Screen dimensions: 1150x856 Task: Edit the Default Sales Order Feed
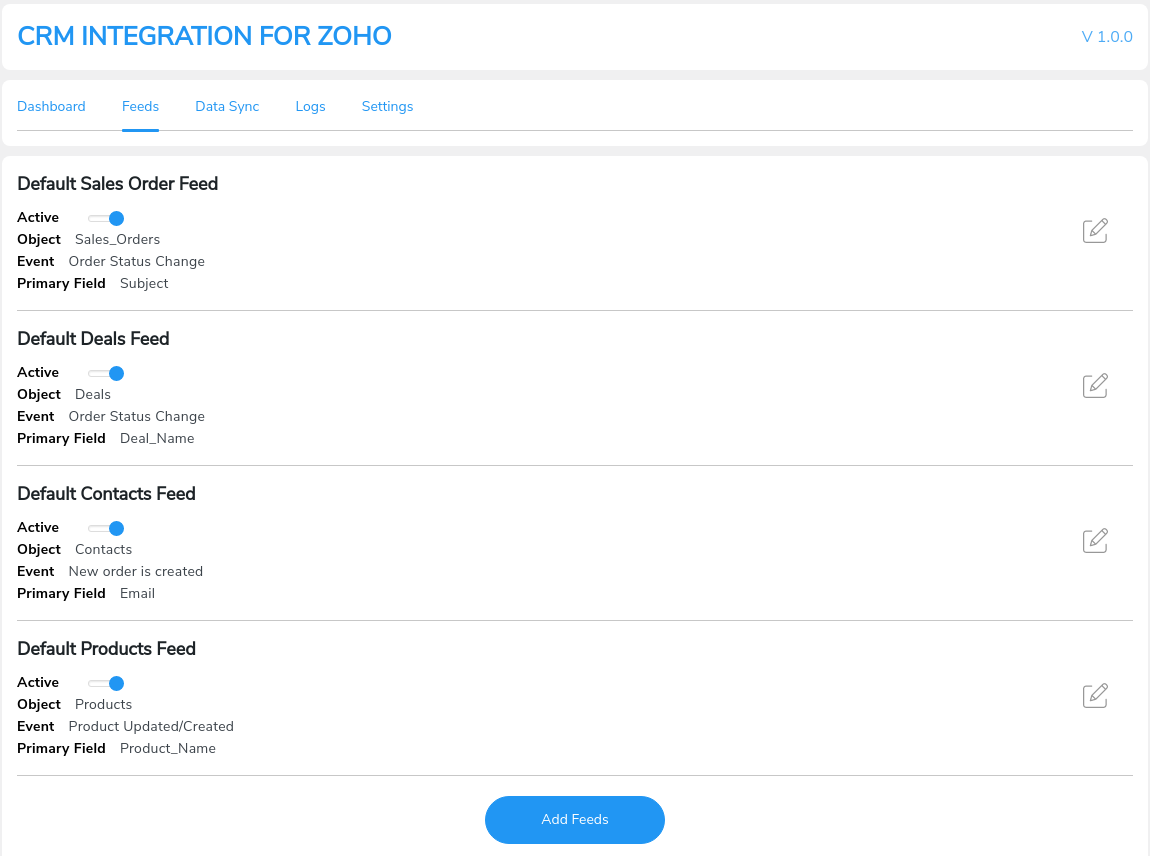(x=1095, y=230)
